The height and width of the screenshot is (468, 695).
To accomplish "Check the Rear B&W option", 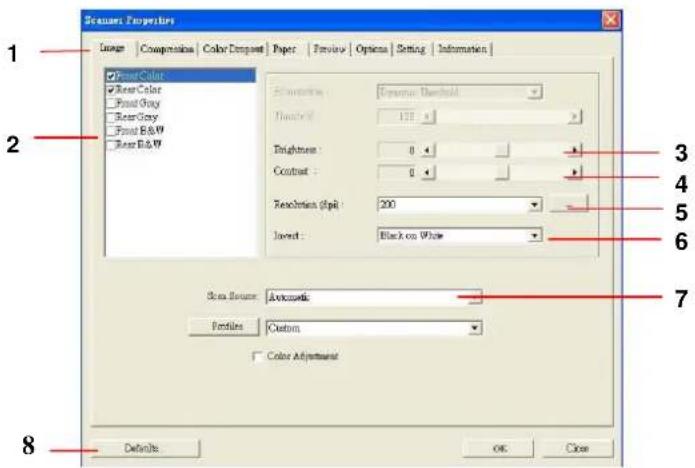I will pyautogui.click(x=111, y=145).
